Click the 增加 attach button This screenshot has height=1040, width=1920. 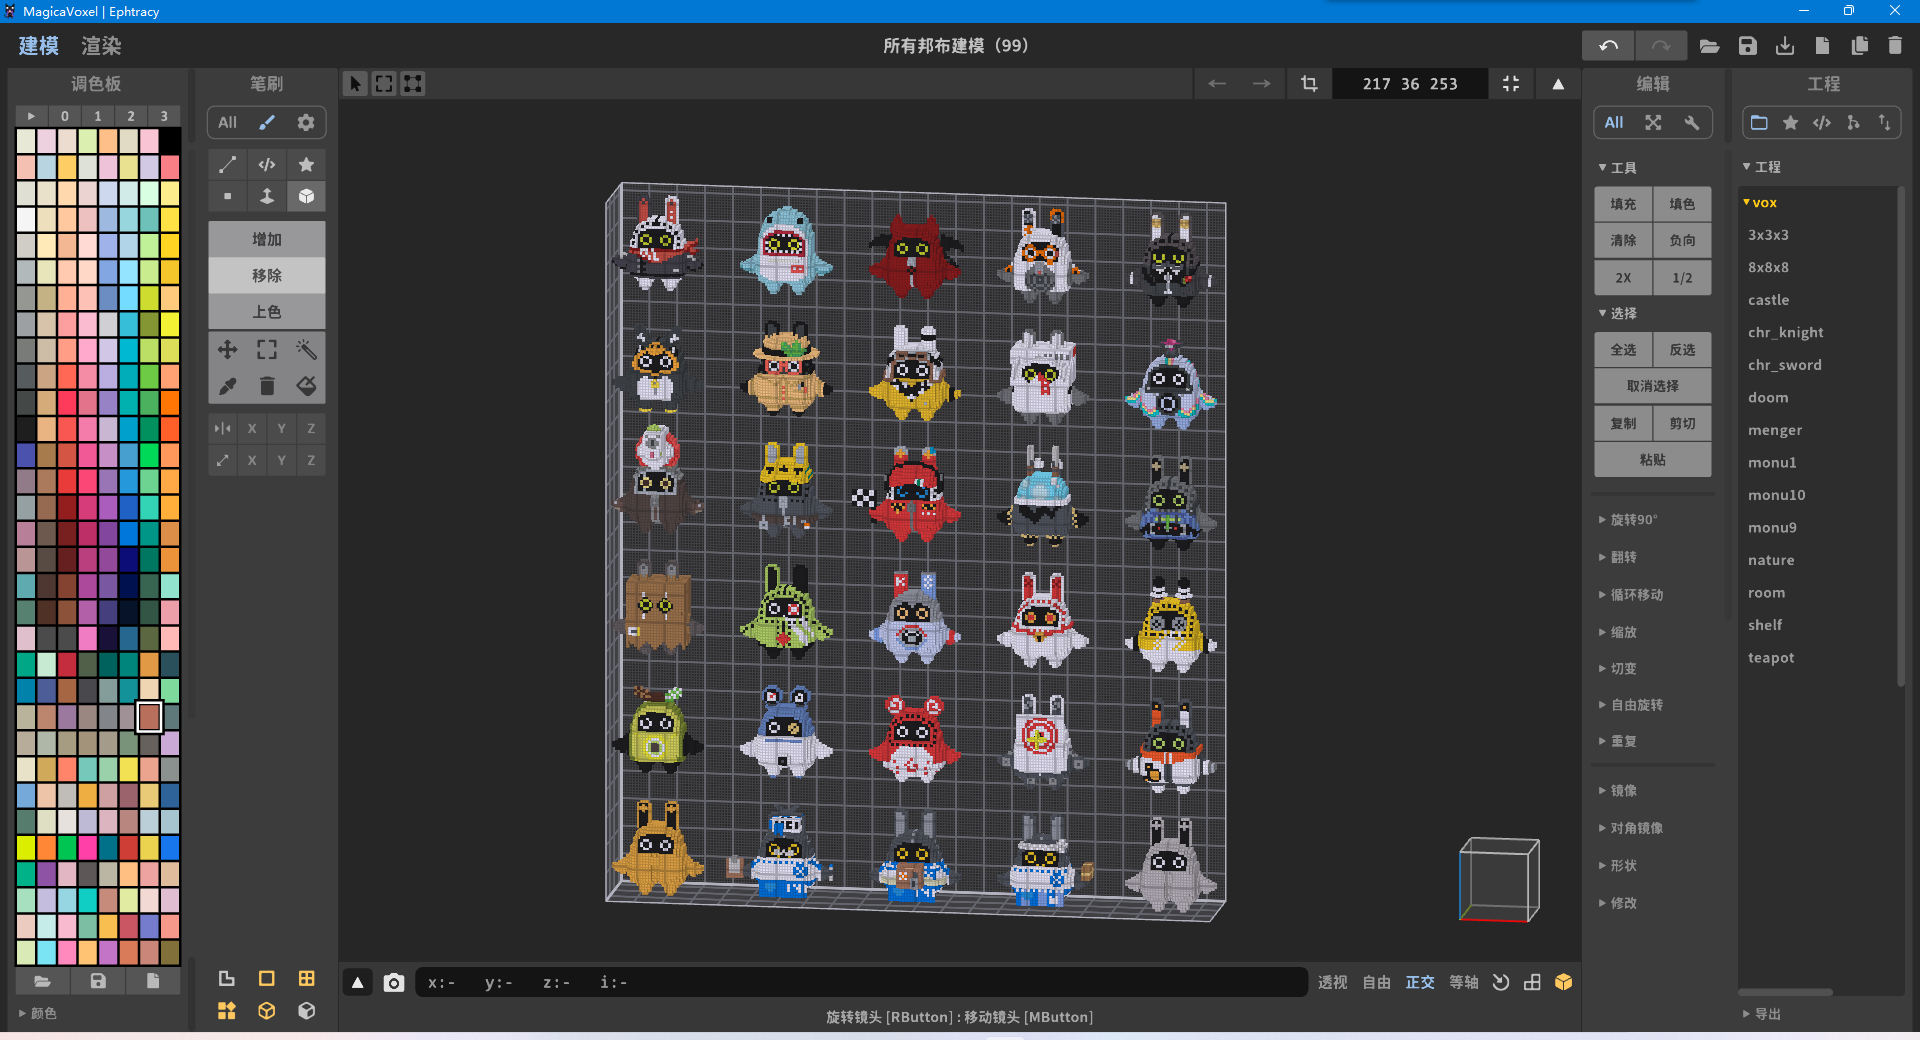coord(267,239)
